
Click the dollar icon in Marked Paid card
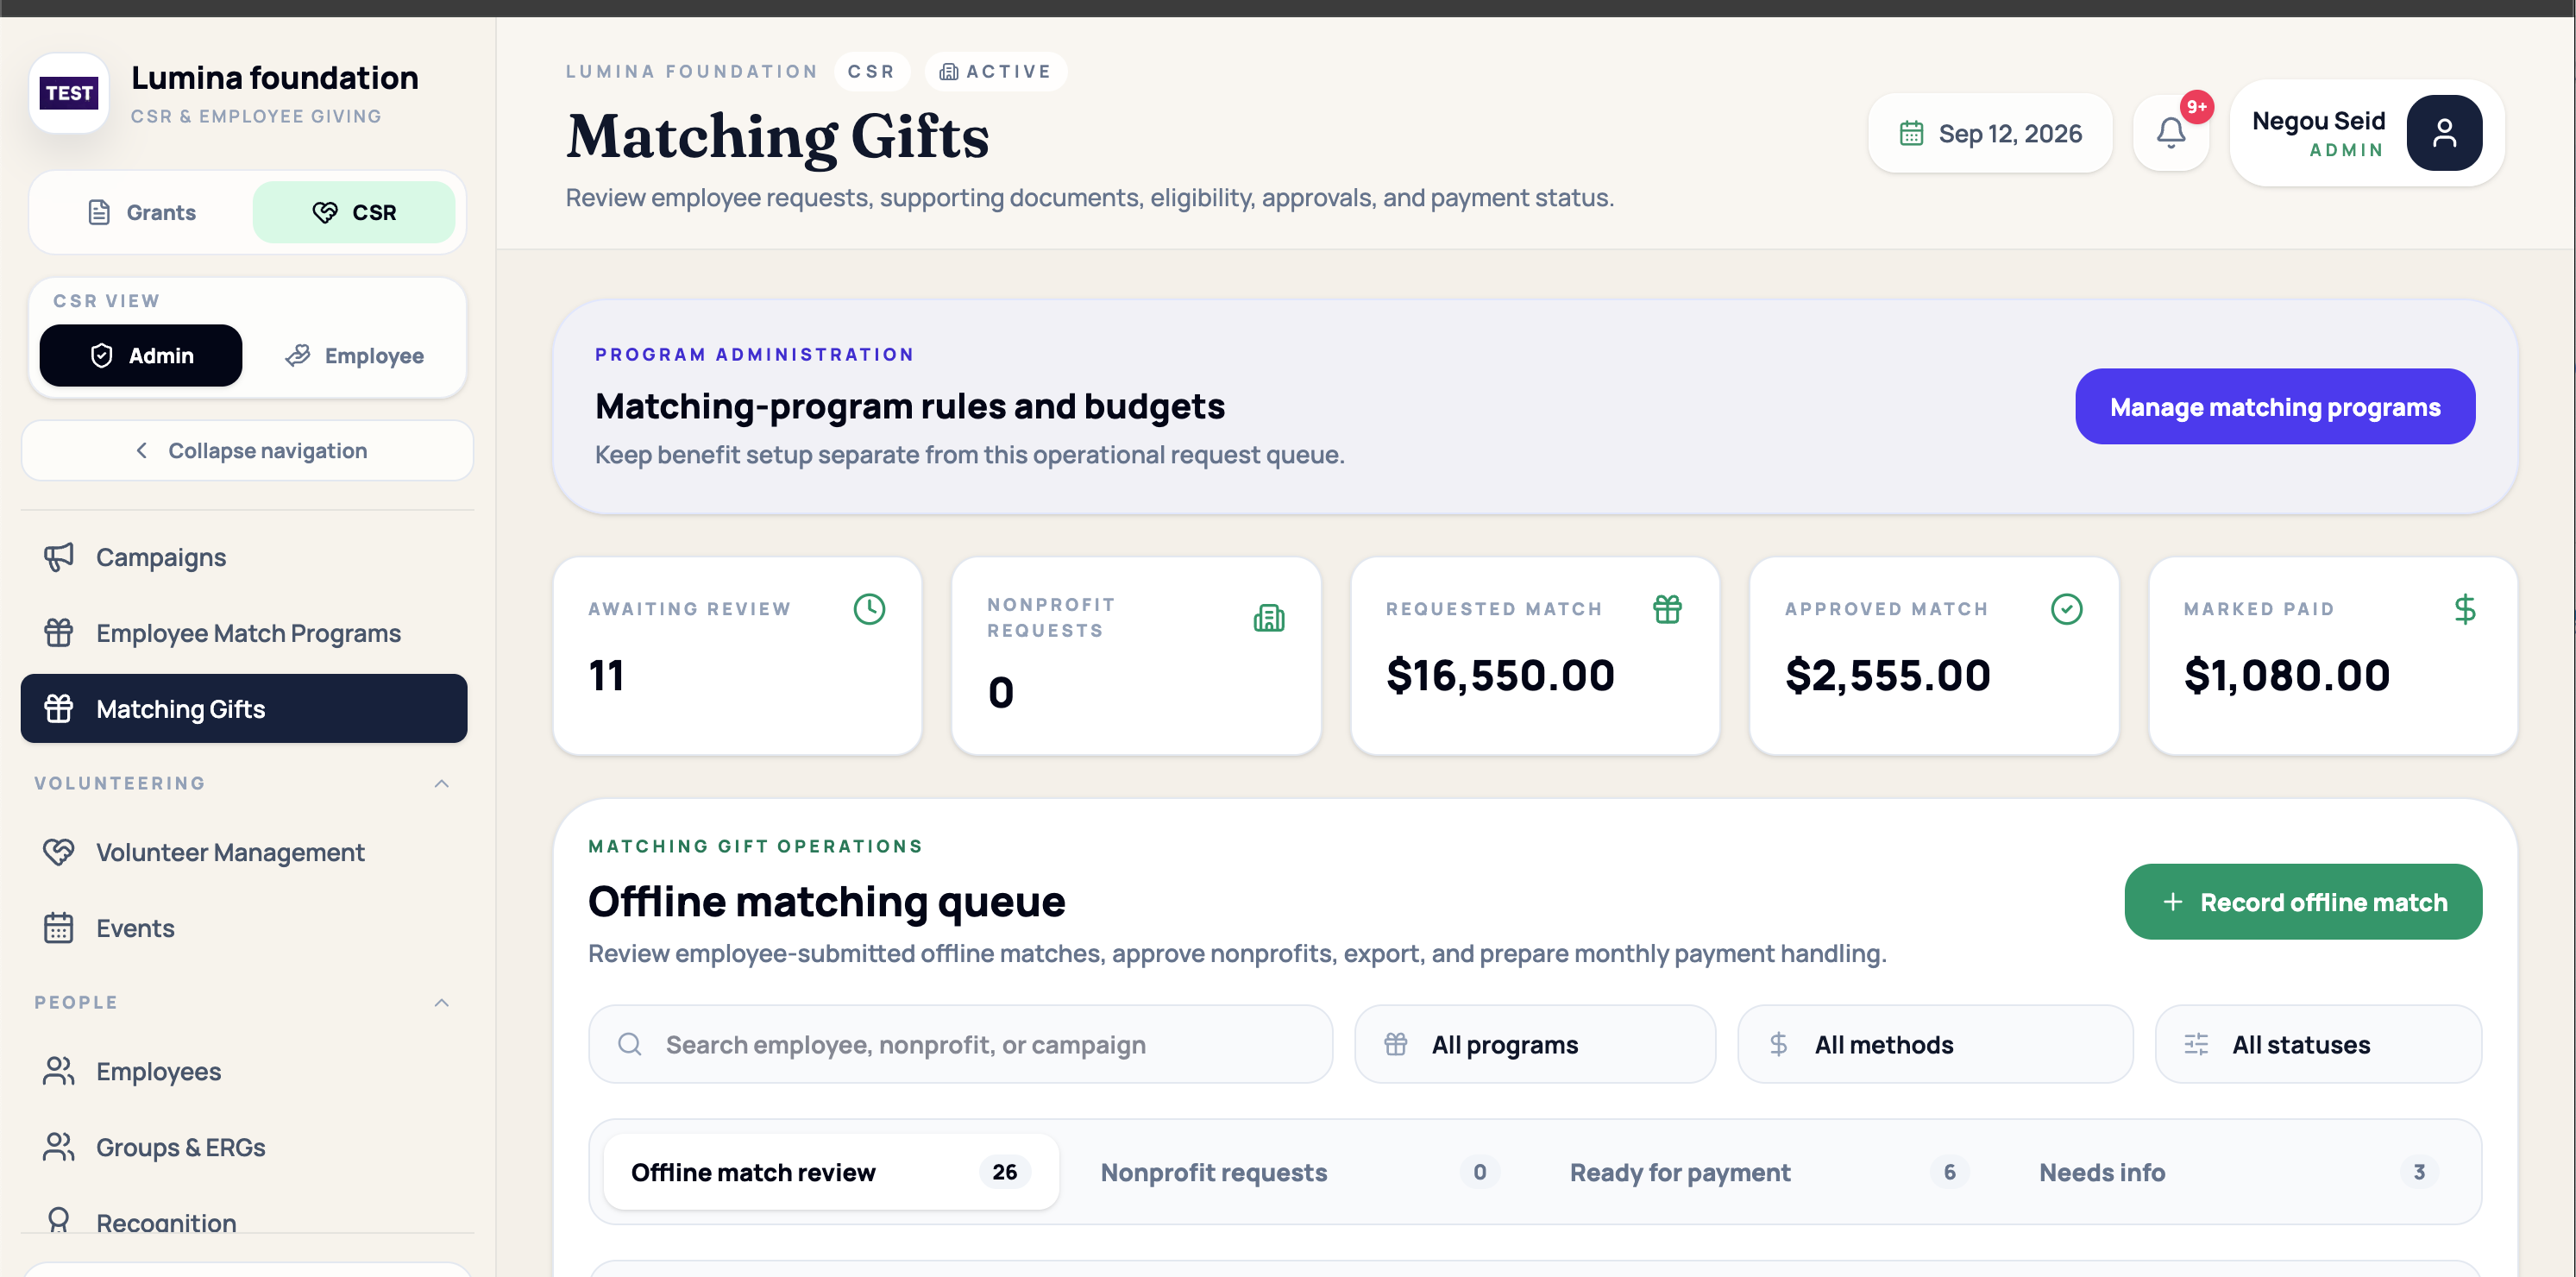[x=2465, y=609]
